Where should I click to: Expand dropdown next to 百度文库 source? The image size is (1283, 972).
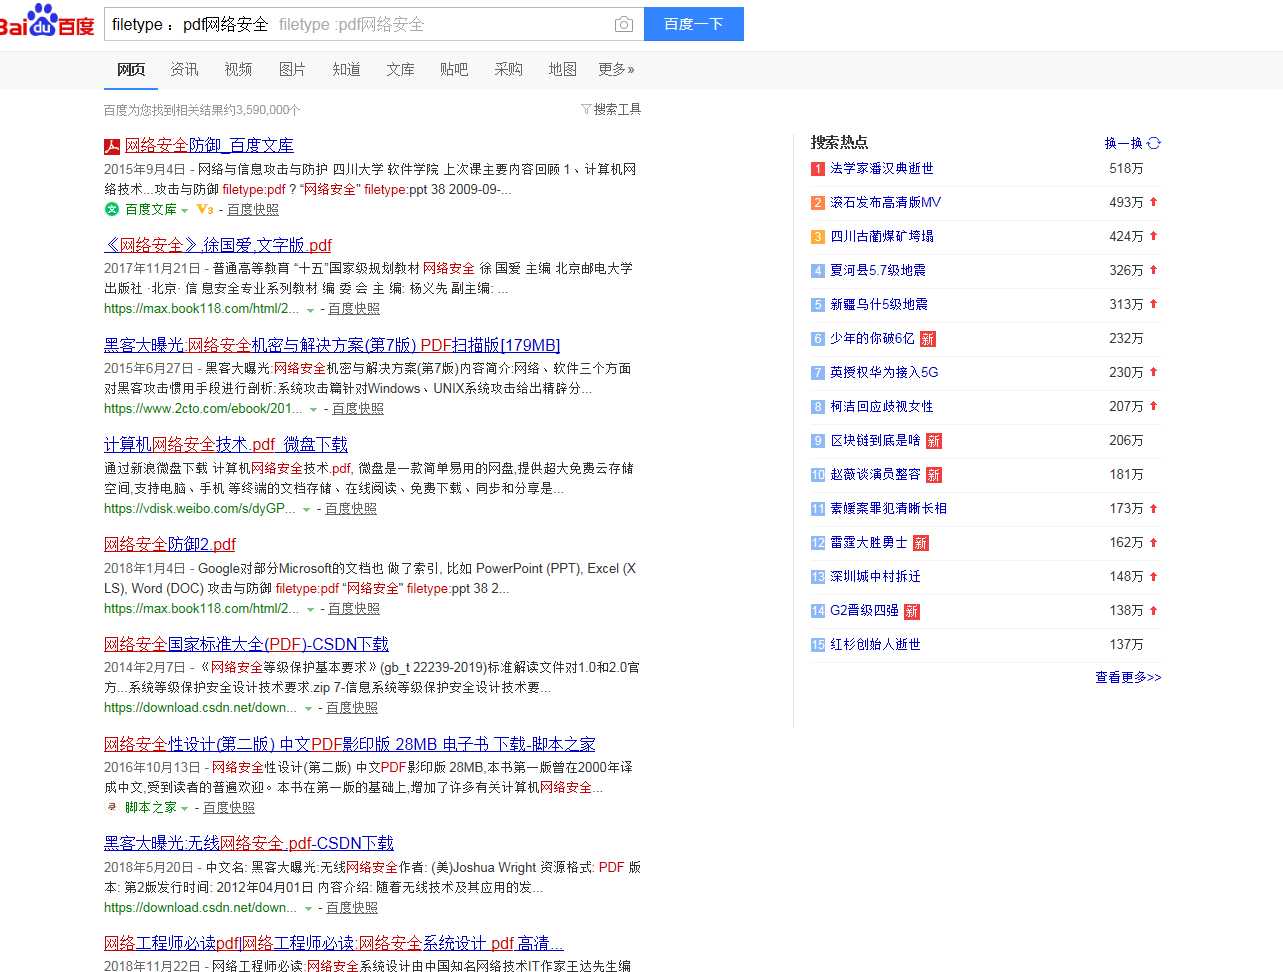pos(185,210)
